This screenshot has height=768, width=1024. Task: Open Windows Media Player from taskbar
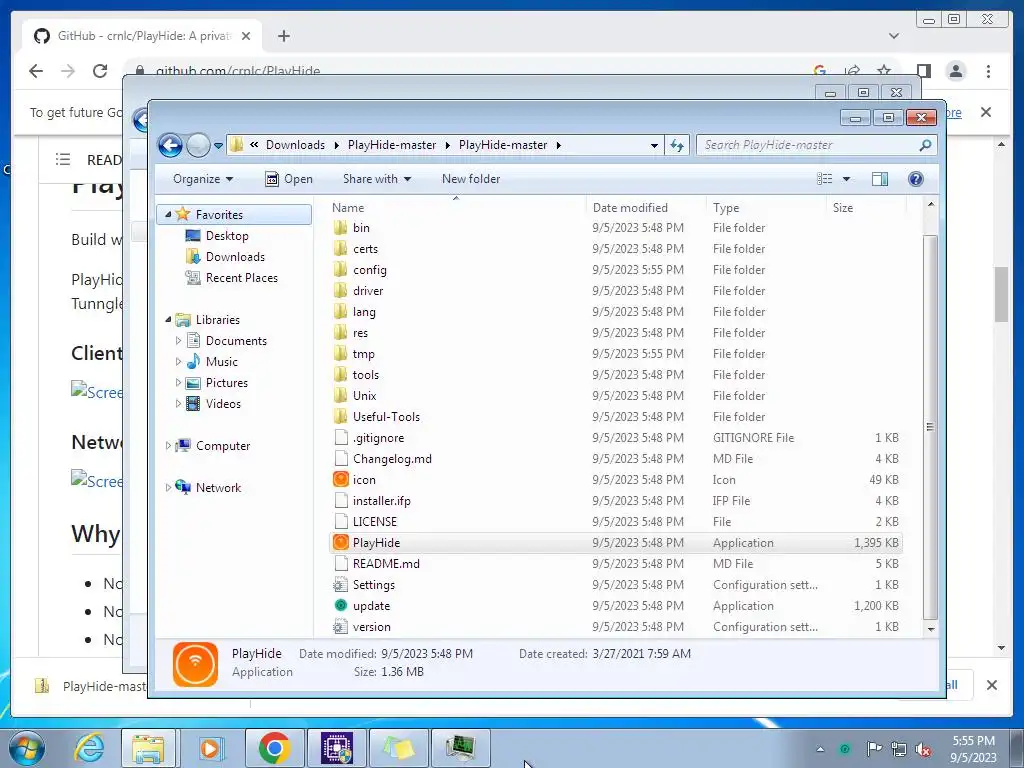tap(210, 748)
